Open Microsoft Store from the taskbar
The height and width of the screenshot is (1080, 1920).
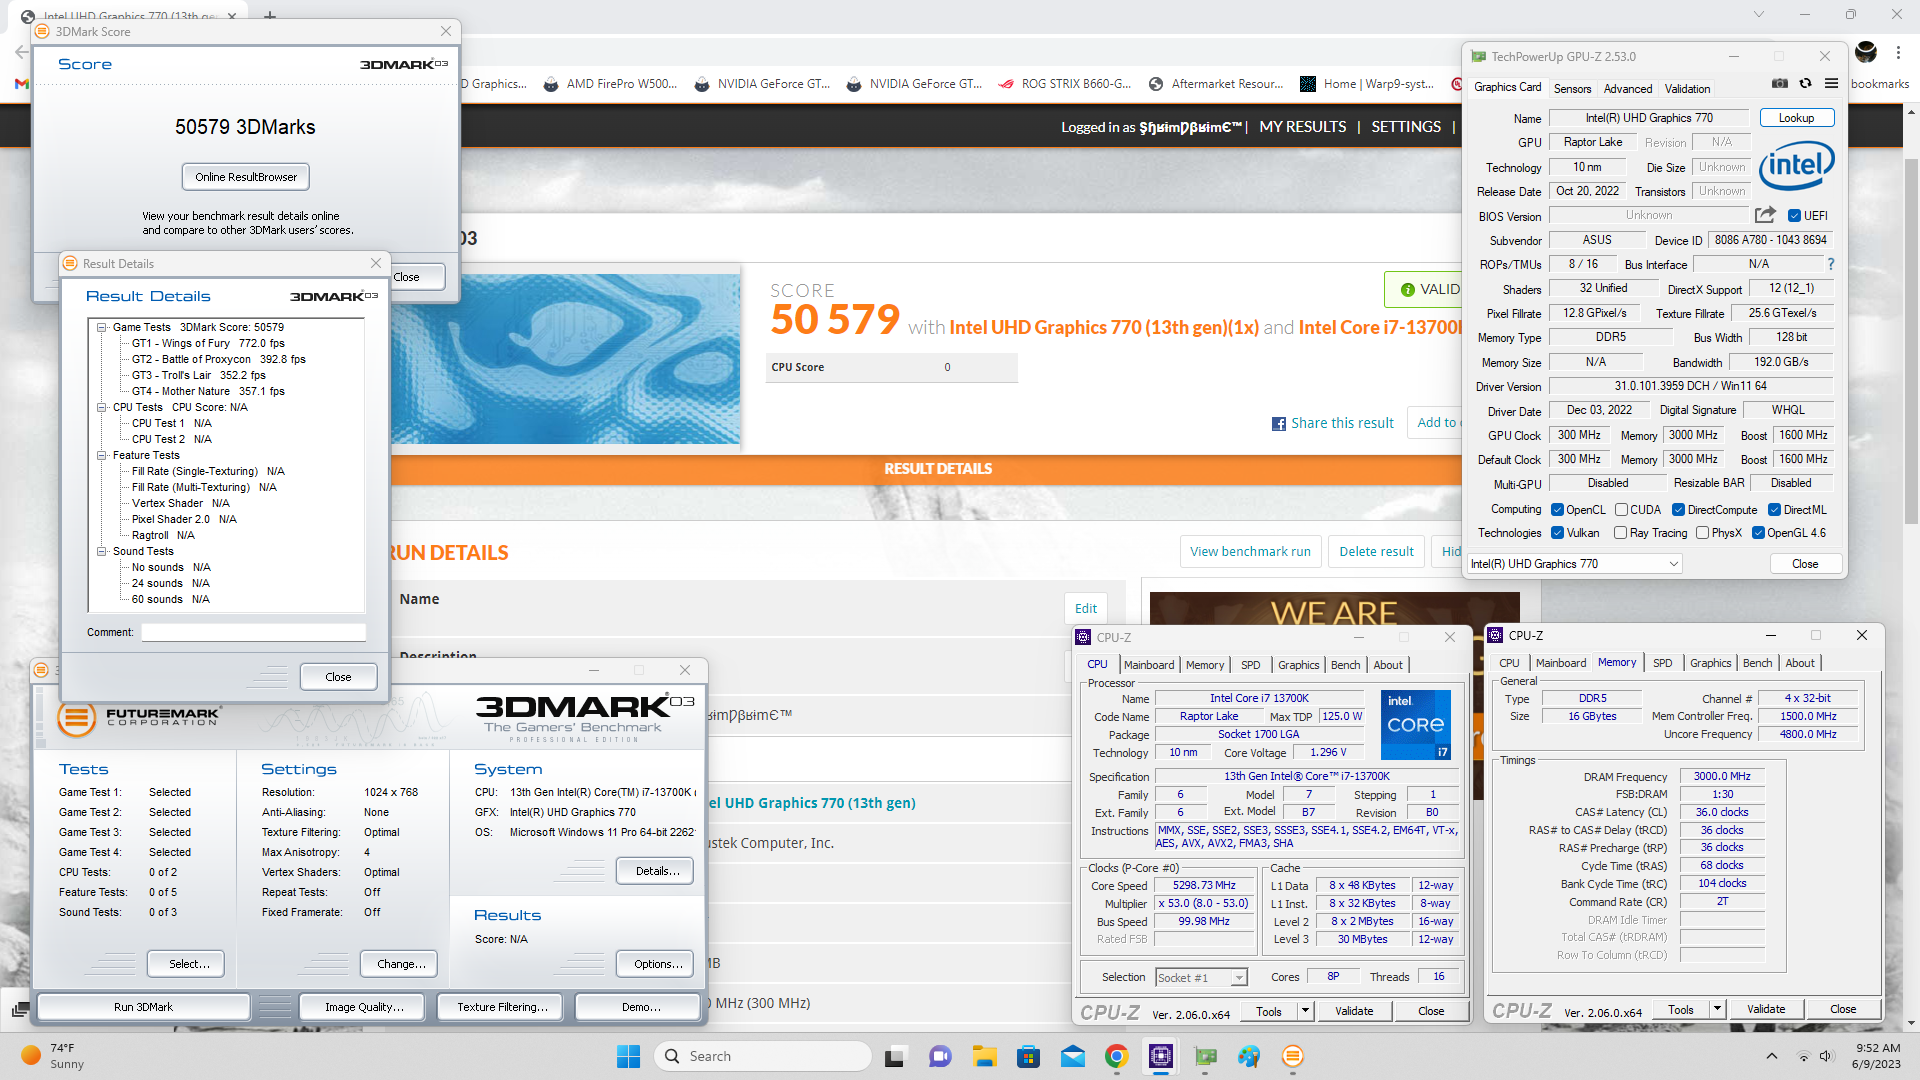[1028, 1056]
